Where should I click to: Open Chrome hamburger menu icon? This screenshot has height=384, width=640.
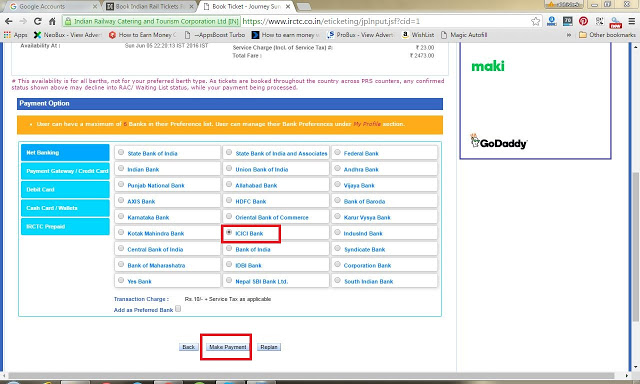[631, 21]
